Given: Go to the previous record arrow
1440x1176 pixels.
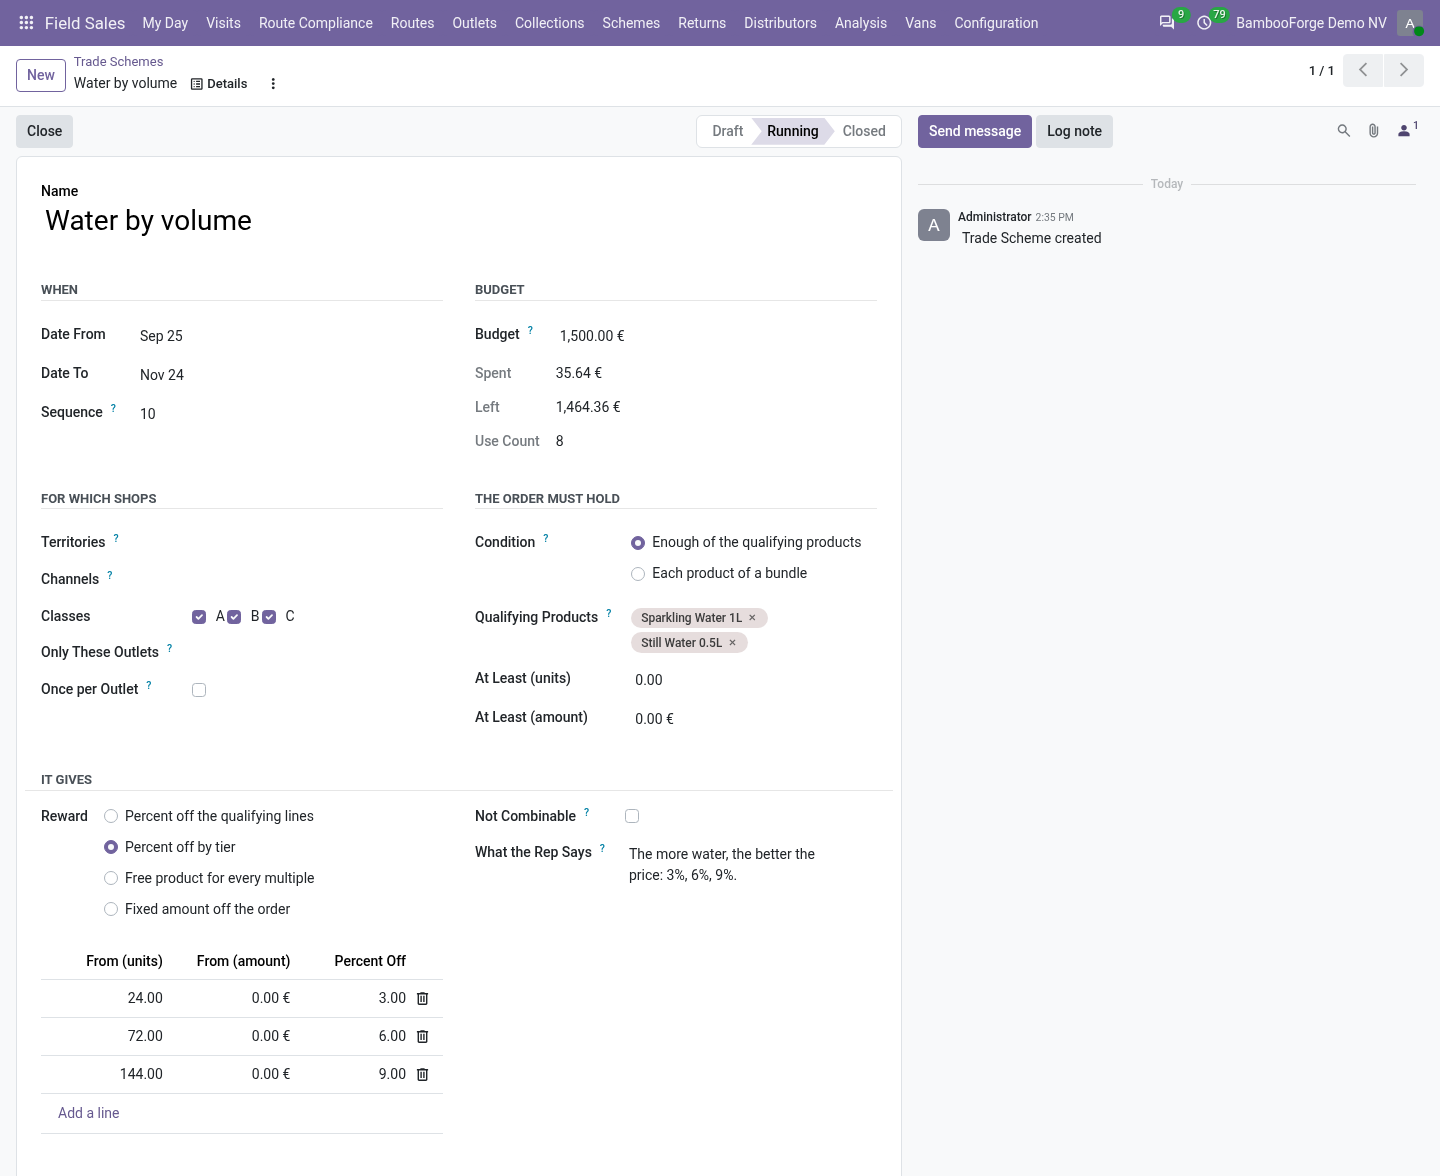Looking at the screenshot, I should pyautogui.click(x=1363, y=70).
